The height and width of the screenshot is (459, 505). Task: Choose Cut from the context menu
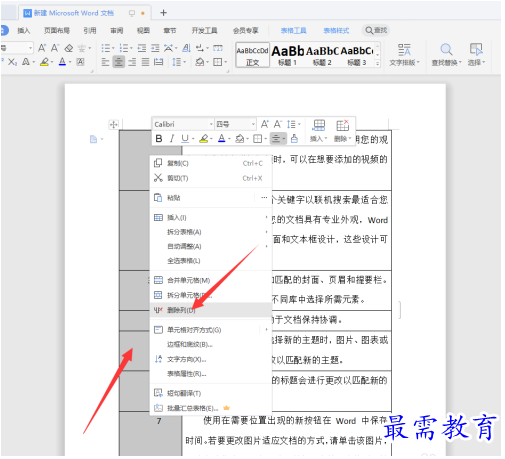point(211,178)
